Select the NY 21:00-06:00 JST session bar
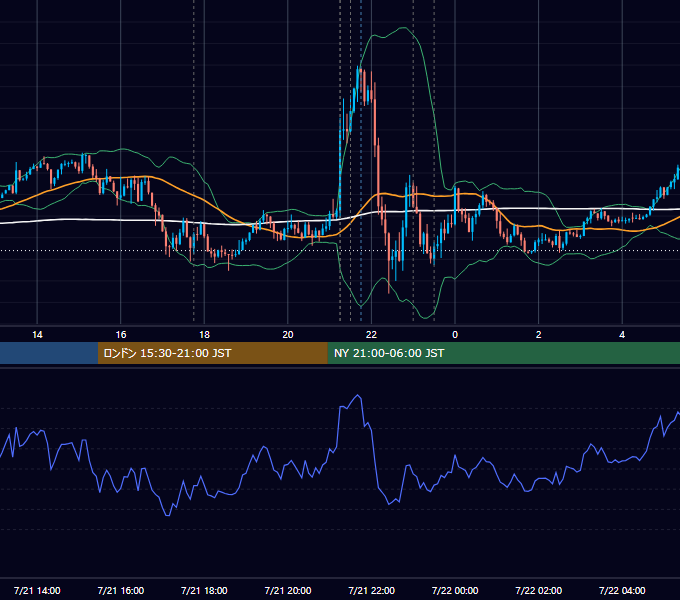The height and width of the screenshot is (600, 680). (503, 353)
